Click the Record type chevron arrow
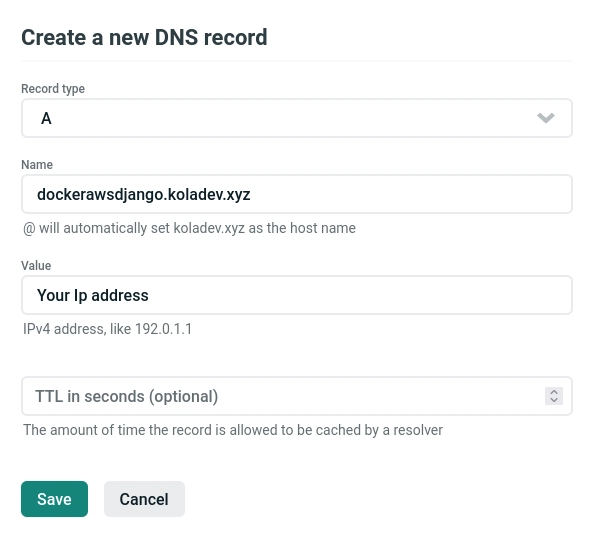This screenshot has width=594, height=537. (x=546, y=118)
